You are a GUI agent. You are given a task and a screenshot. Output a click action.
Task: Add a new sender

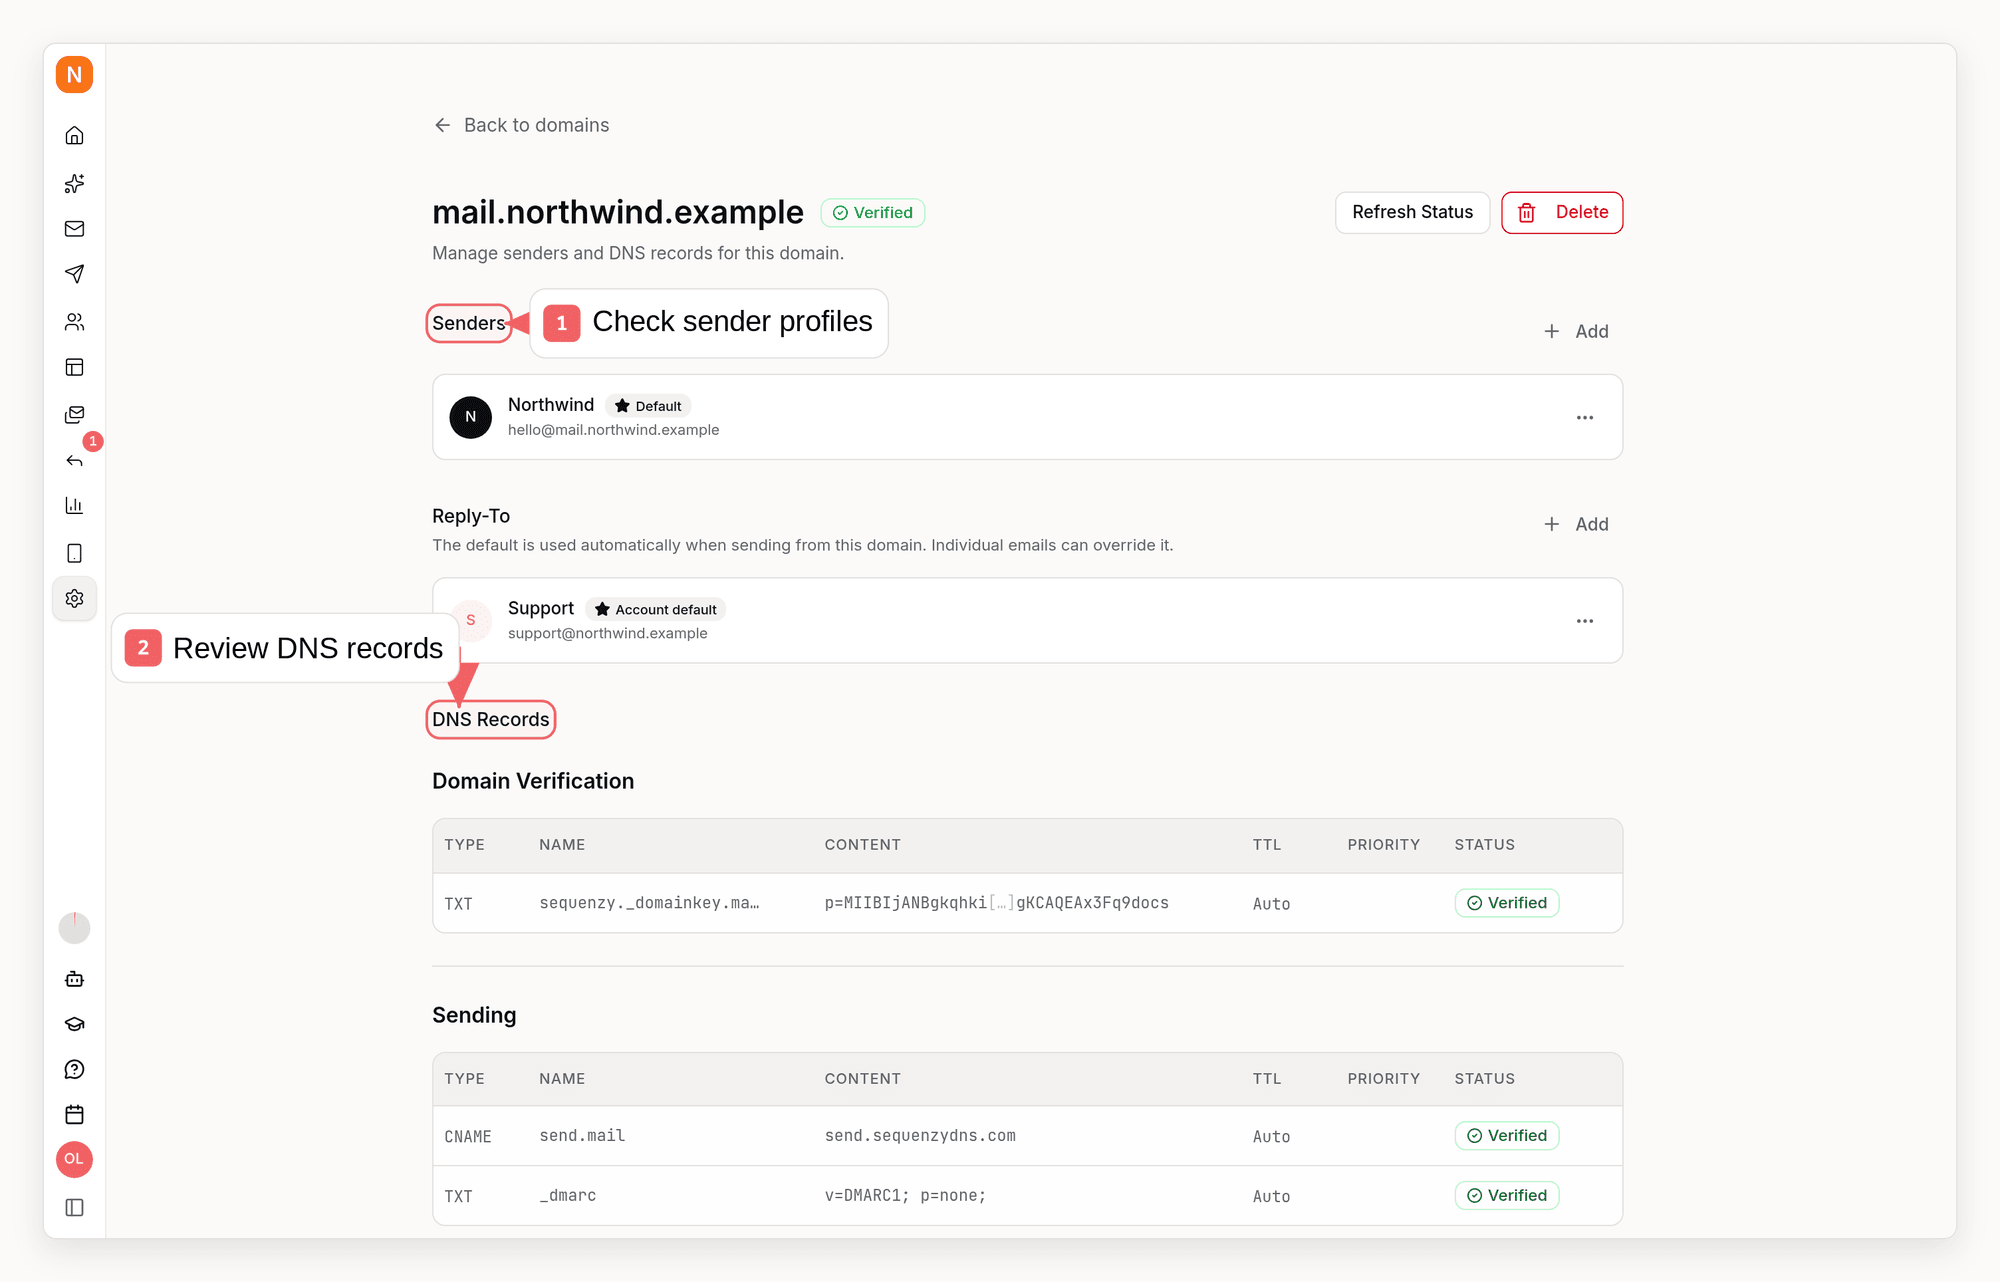[x=1576, y=331]
